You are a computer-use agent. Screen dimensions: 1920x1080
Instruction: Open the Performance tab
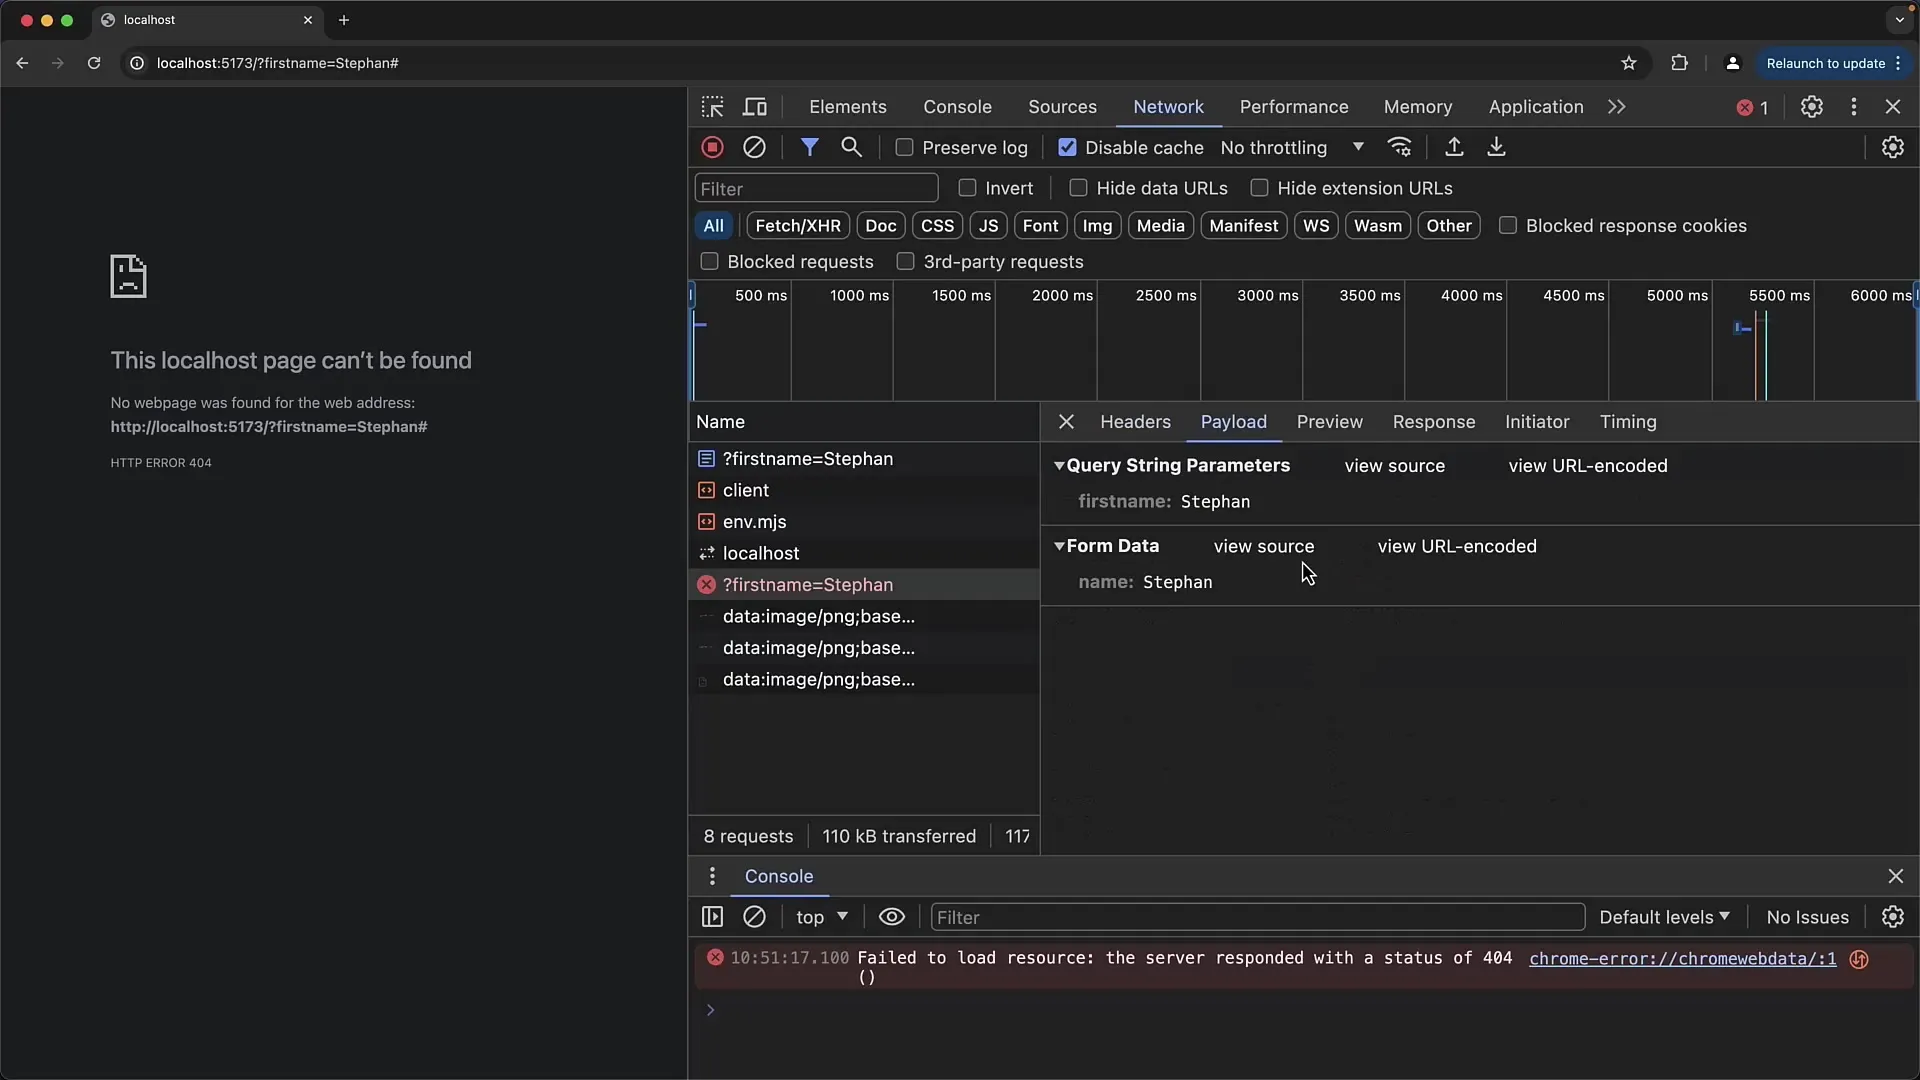1294,107
